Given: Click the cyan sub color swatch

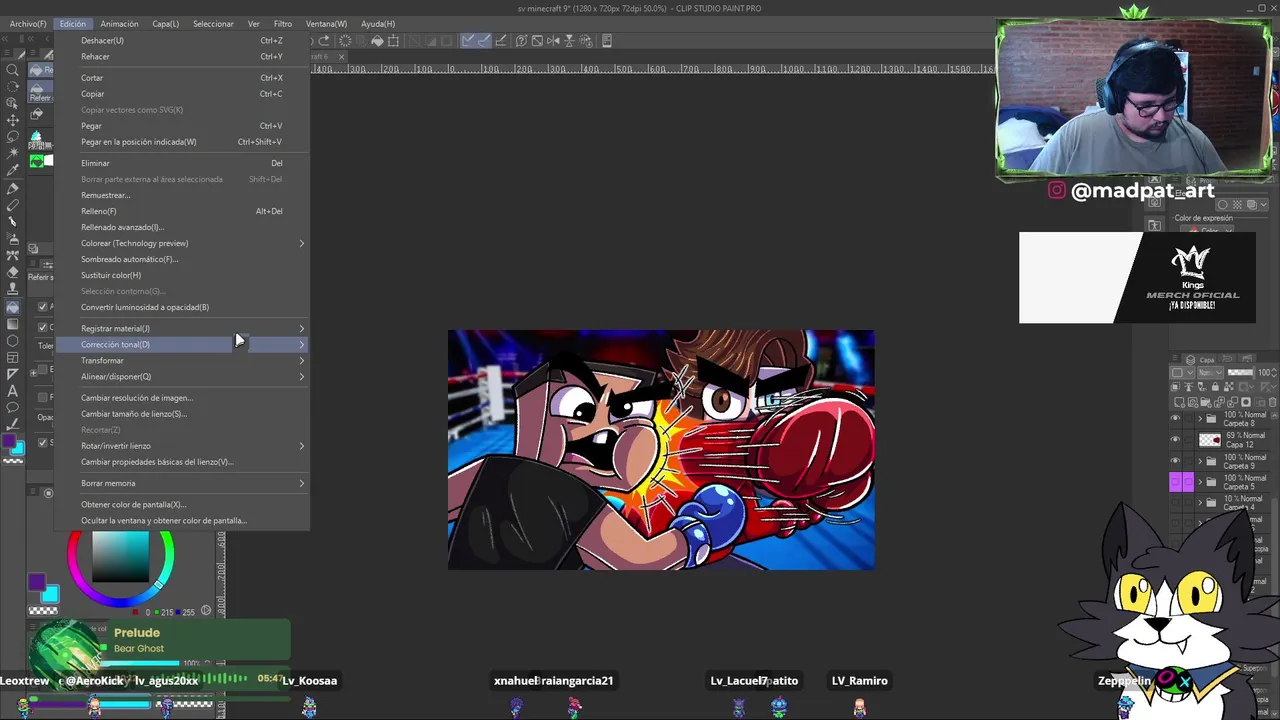Looking at the screenshot, I should click(x=50, y=594).
